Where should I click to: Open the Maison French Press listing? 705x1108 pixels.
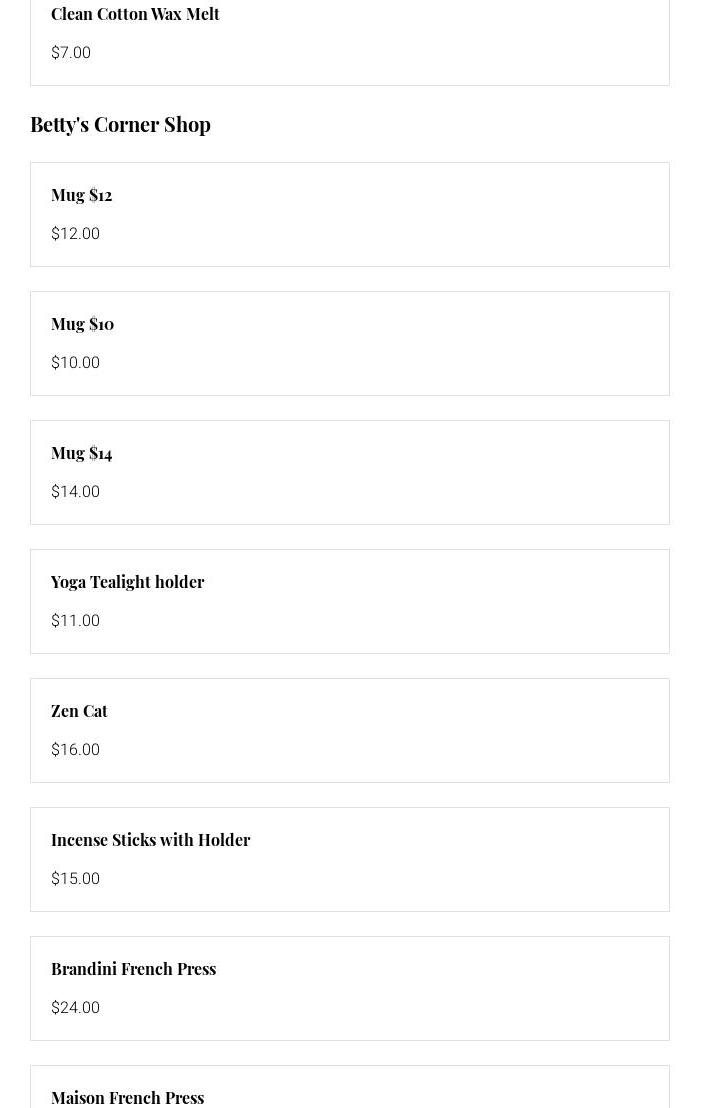127,1097
